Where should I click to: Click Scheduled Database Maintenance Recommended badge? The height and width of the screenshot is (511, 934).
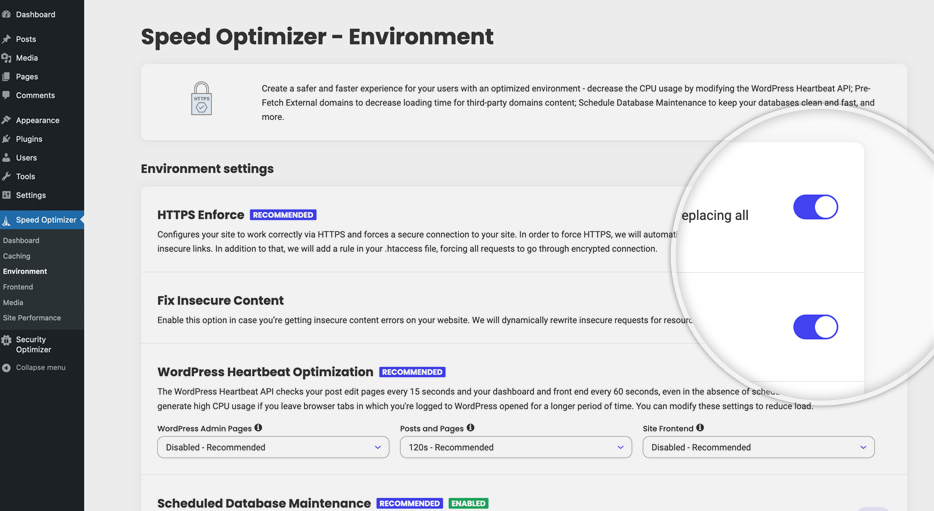[410, 503]
